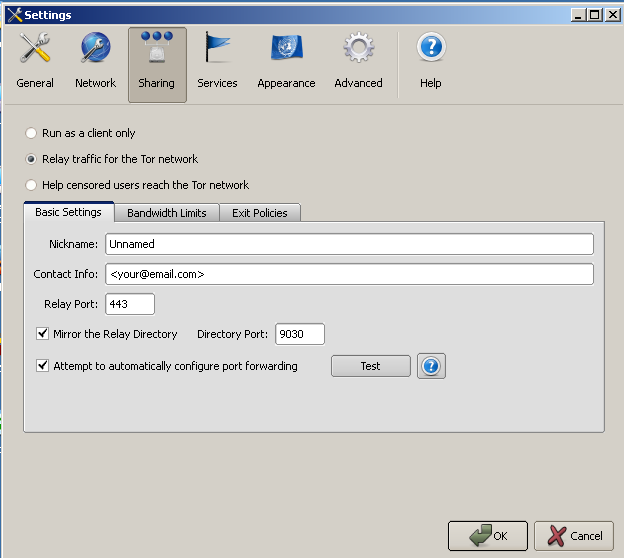This screenshot has height=558, width=624.
Task: Switch to the Exit Policies tab
Action: click(x=260, y=213)
